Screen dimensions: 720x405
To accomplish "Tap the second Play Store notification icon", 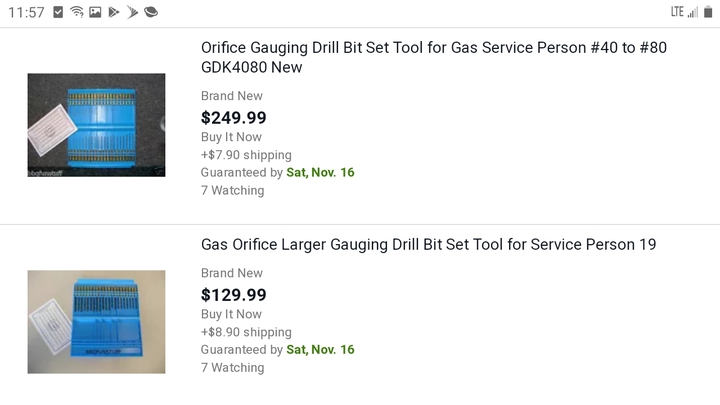I will pos(132,12).
